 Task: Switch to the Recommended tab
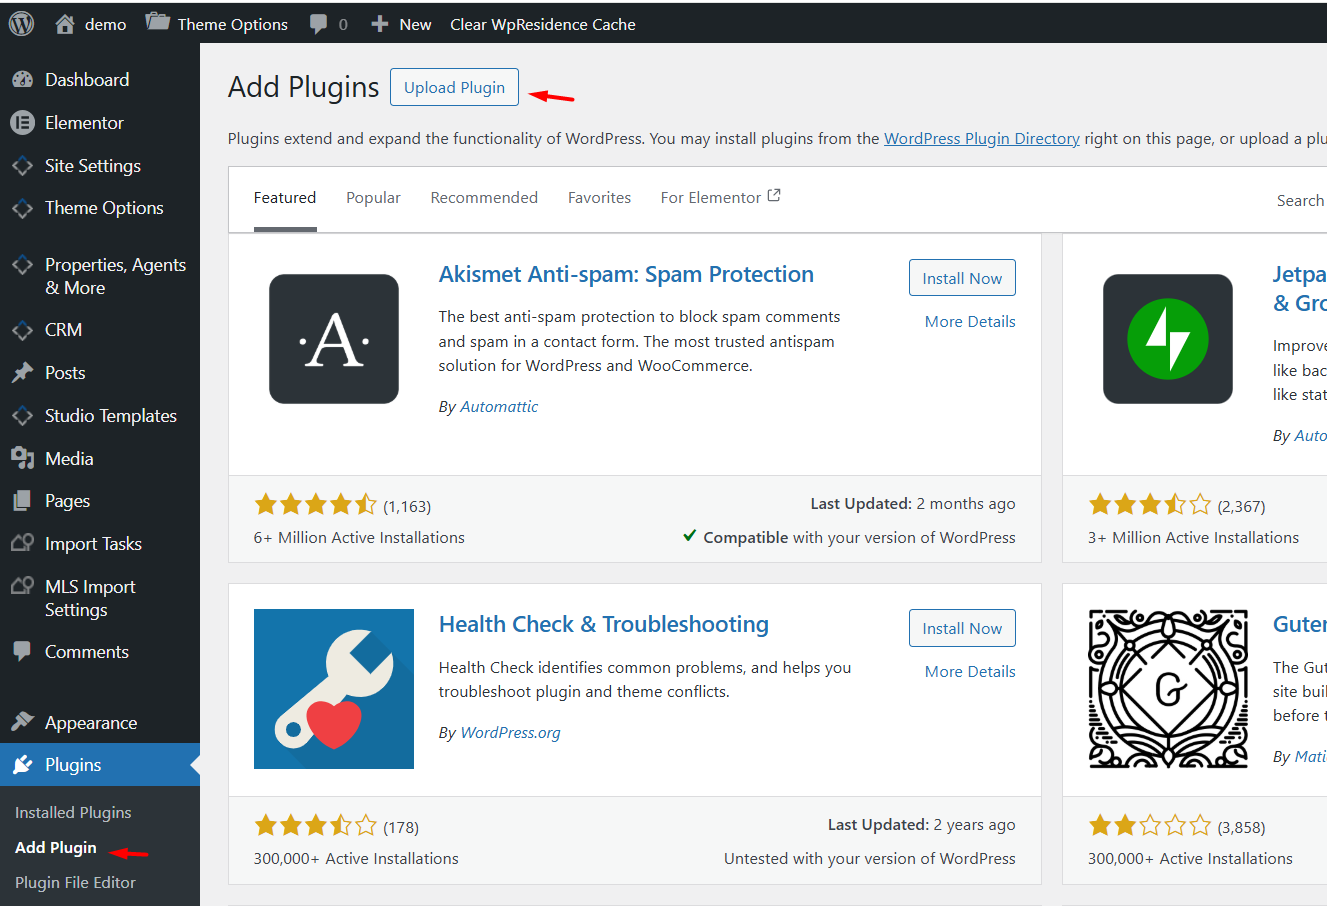click(x=484, y=198)
